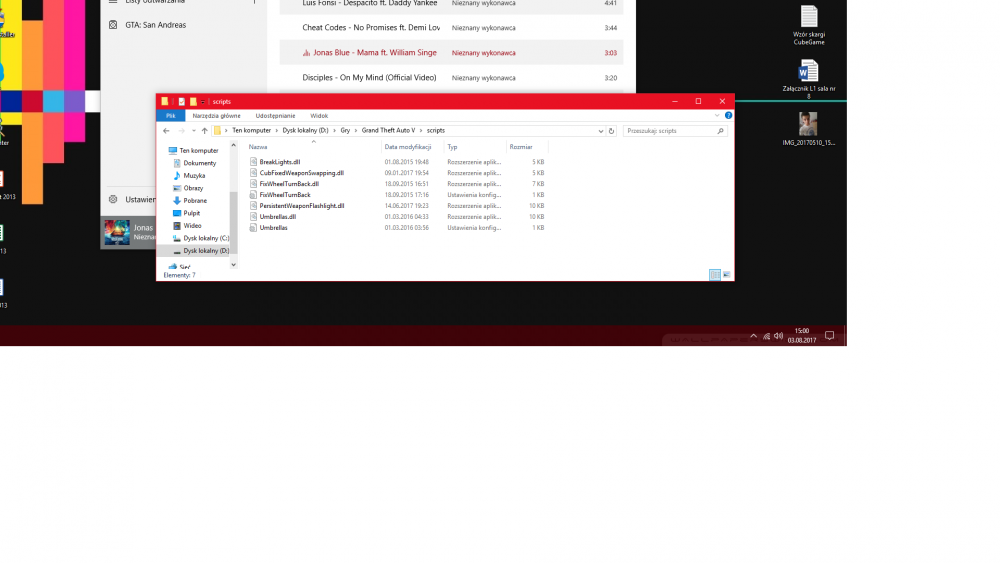Open recent locations dropdown arrow
The image size is (1000, 563).
pyautogui.click(x=194, y=131)
